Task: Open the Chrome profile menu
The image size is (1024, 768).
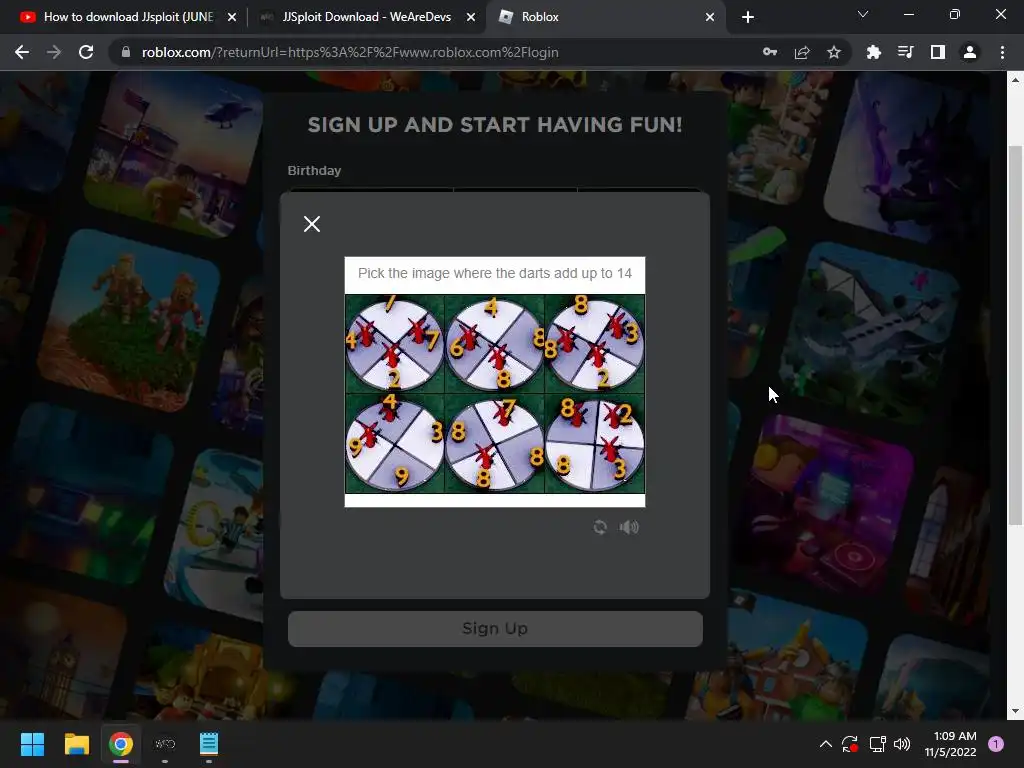Action: click(x=970, y=52)
